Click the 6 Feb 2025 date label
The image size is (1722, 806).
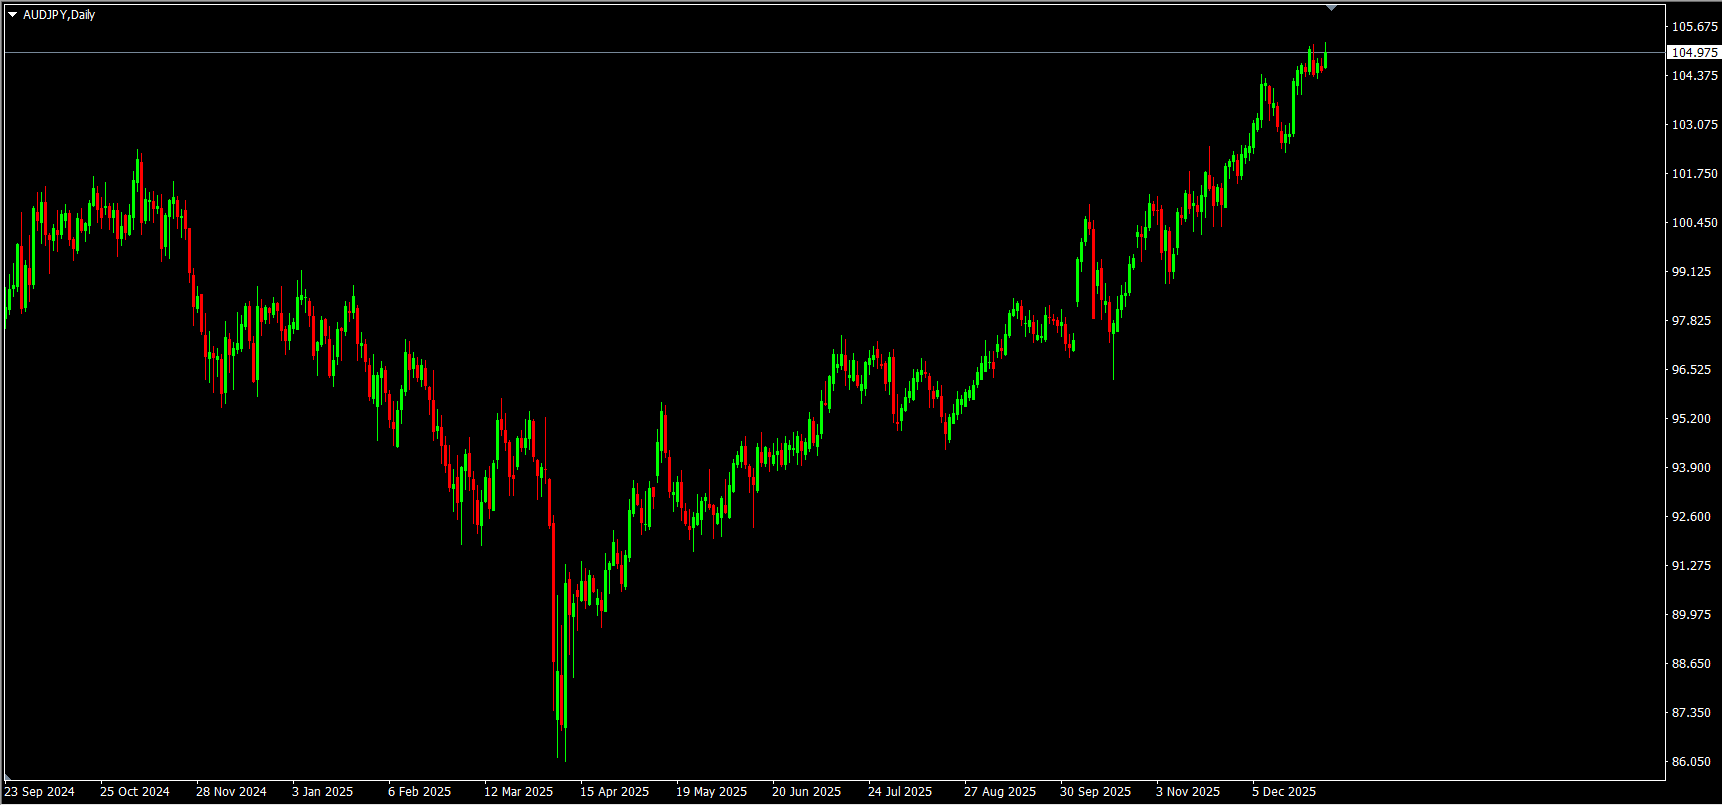(x=419, y=791)
